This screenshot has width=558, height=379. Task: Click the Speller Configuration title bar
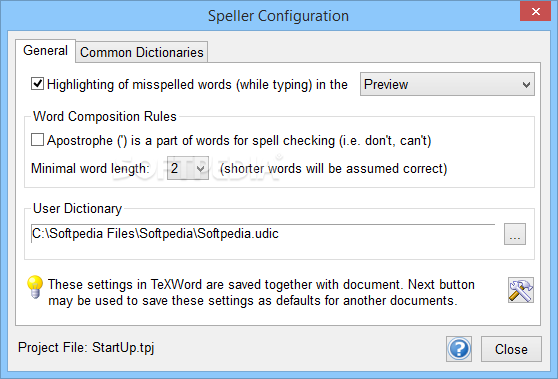[x=278, y=16]
